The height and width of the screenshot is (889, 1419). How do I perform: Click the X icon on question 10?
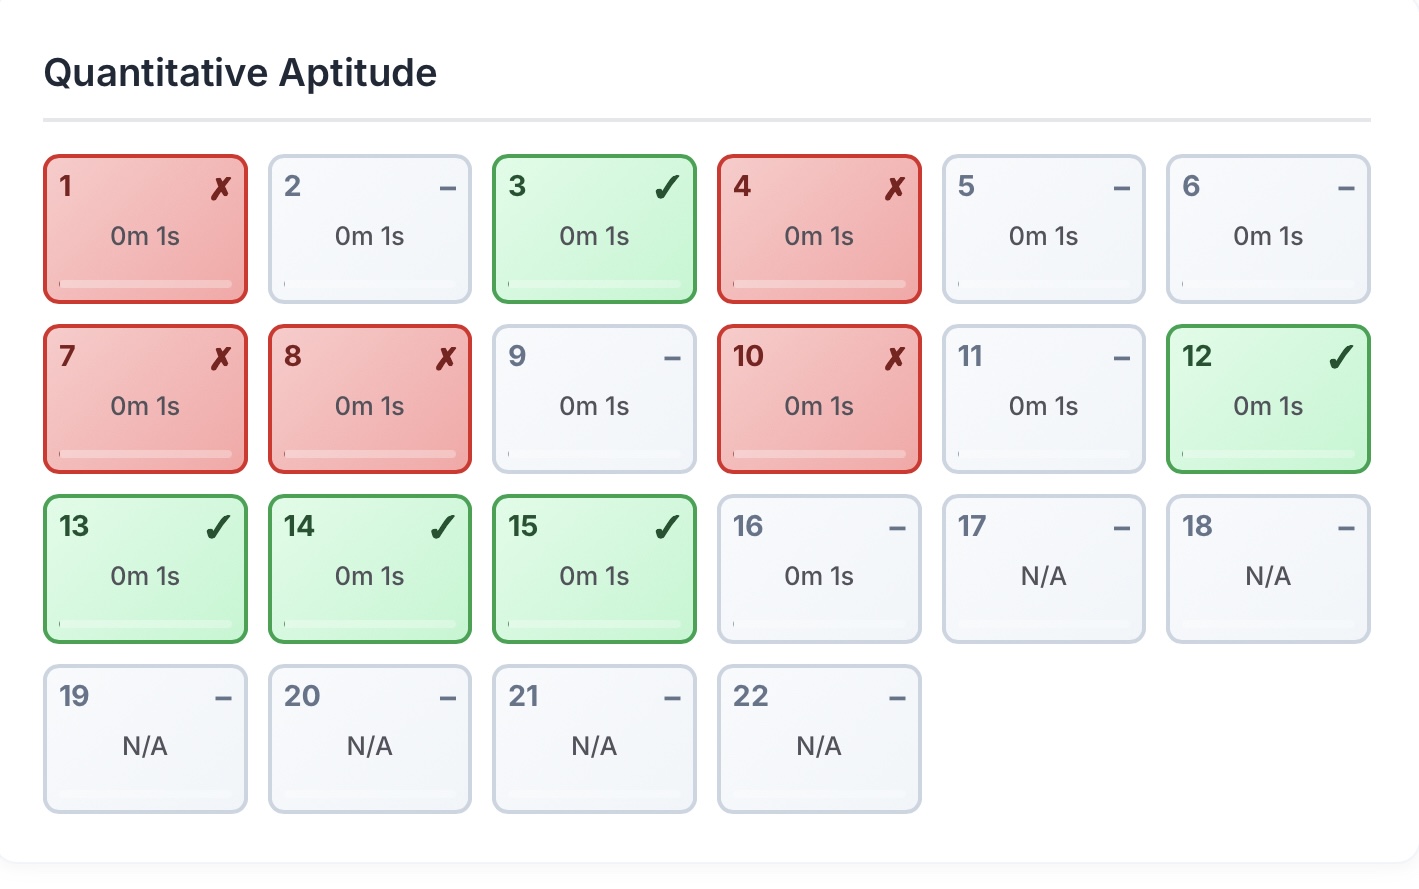click(x=895, y=358)
